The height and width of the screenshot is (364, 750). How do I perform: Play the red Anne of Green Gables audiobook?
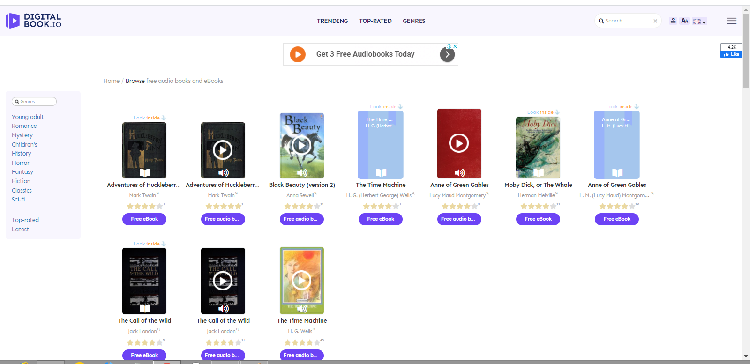tap(459, 143)
